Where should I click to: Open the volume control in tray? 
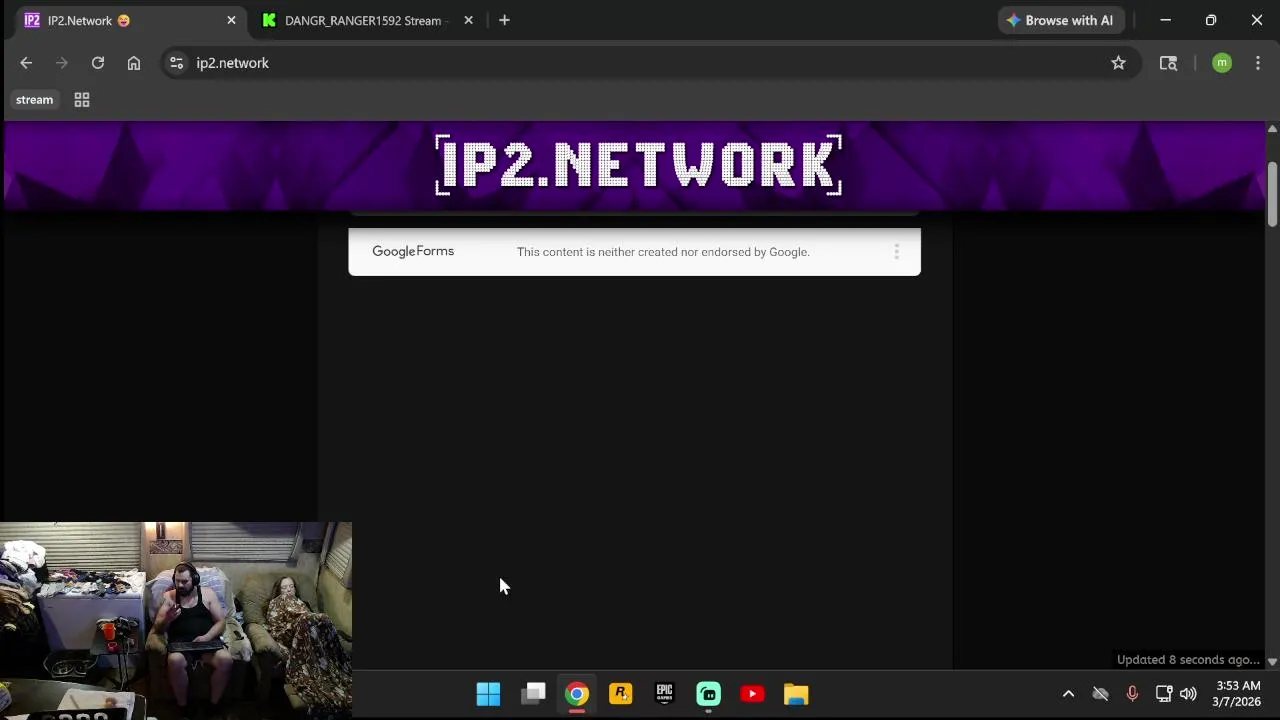click(1188, 694)
